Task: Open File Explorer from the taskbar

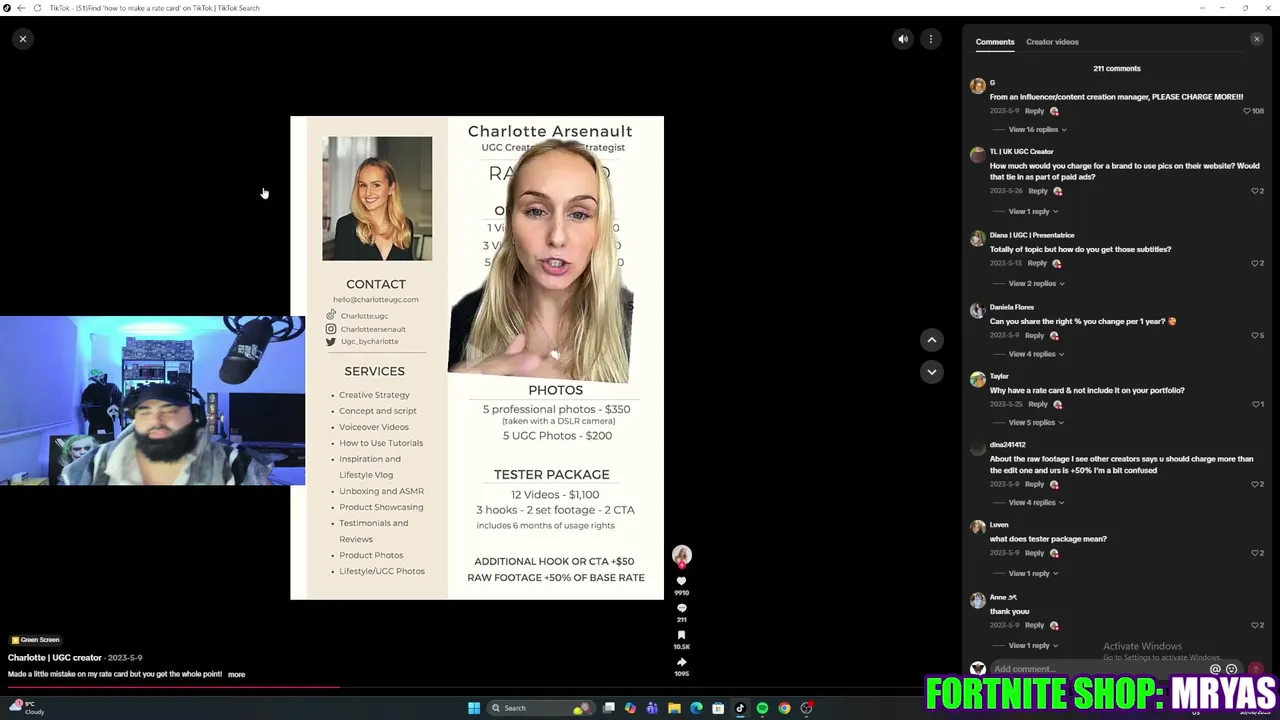Action: click(674, 708)
